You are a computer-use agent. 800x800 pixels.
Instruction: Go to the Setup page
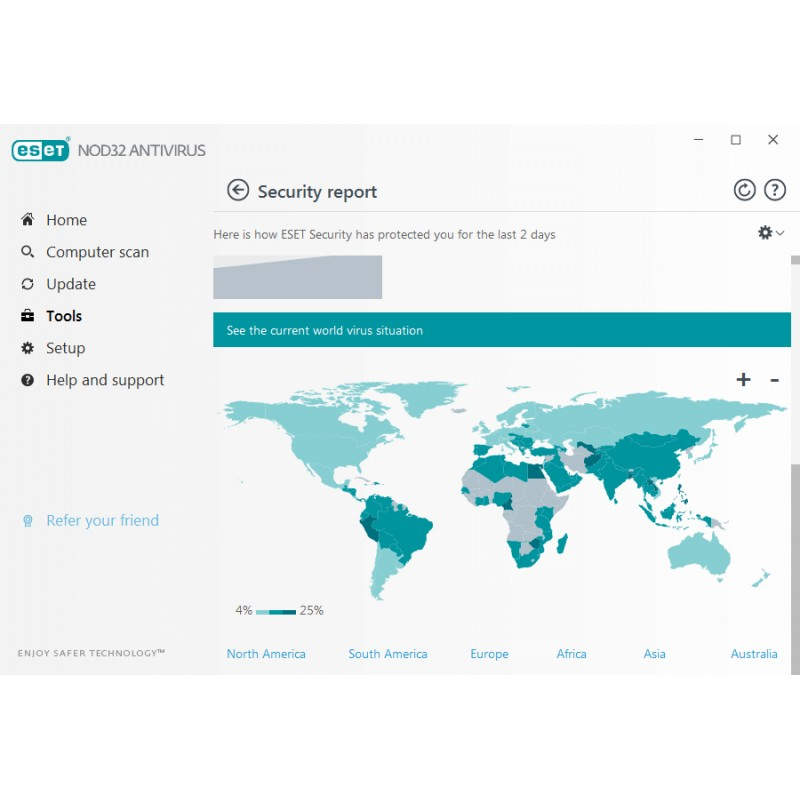[x=65, y=348]
